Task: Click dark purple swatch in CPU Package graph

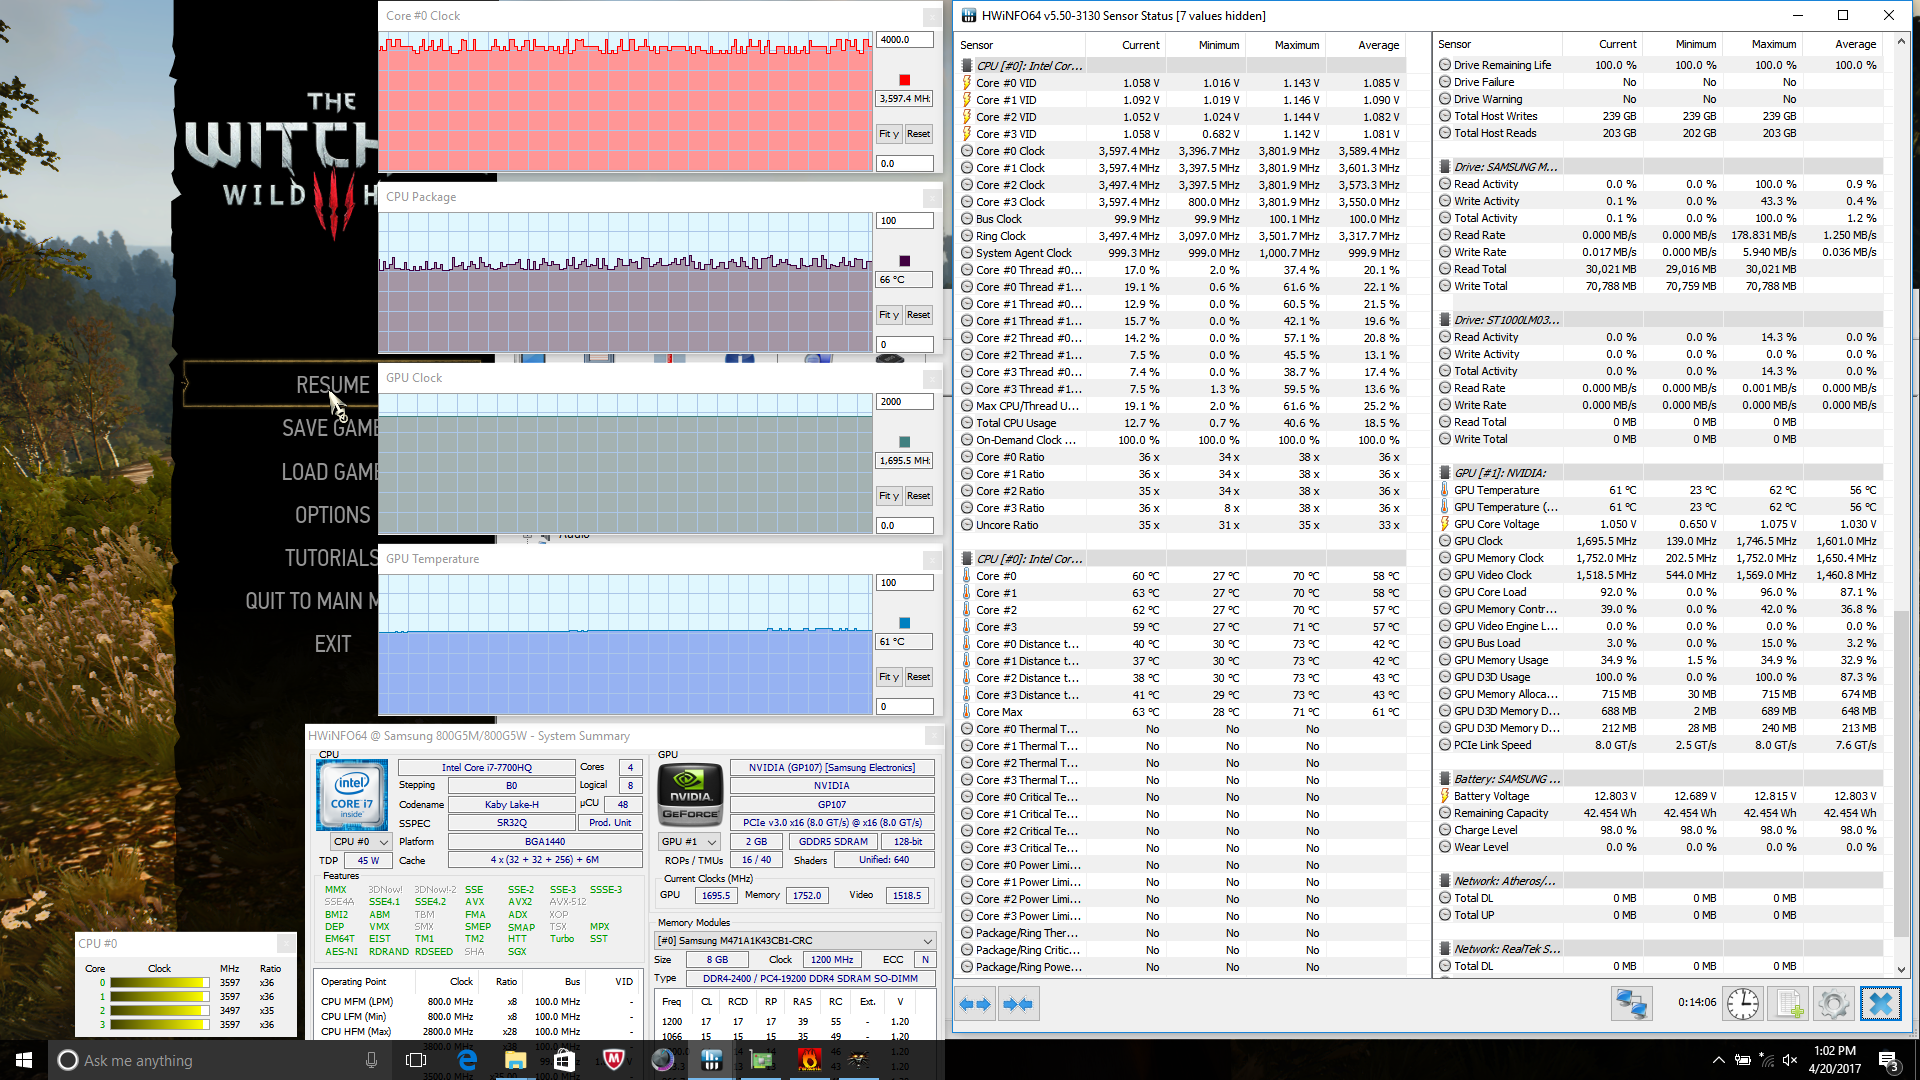Action: [905, 261]
